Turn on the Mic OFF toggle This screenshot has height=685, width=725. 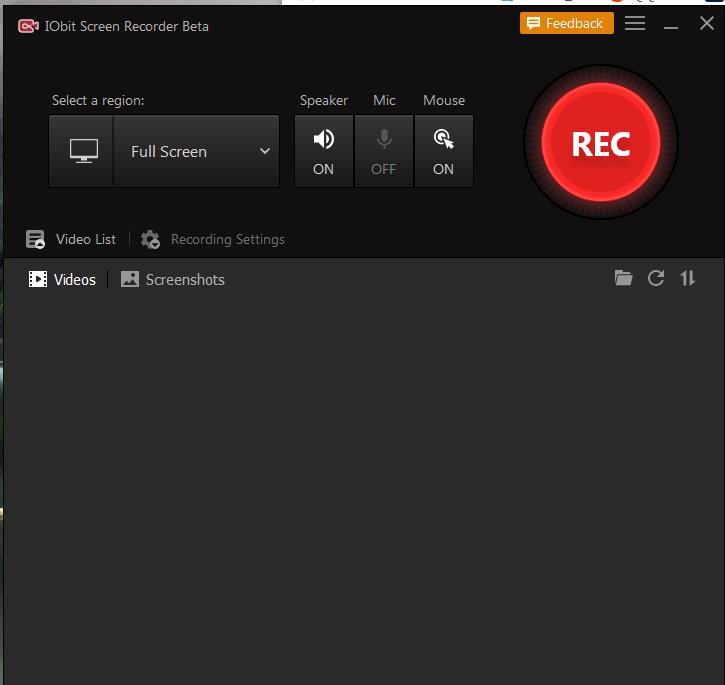click(x=384, y=151)
